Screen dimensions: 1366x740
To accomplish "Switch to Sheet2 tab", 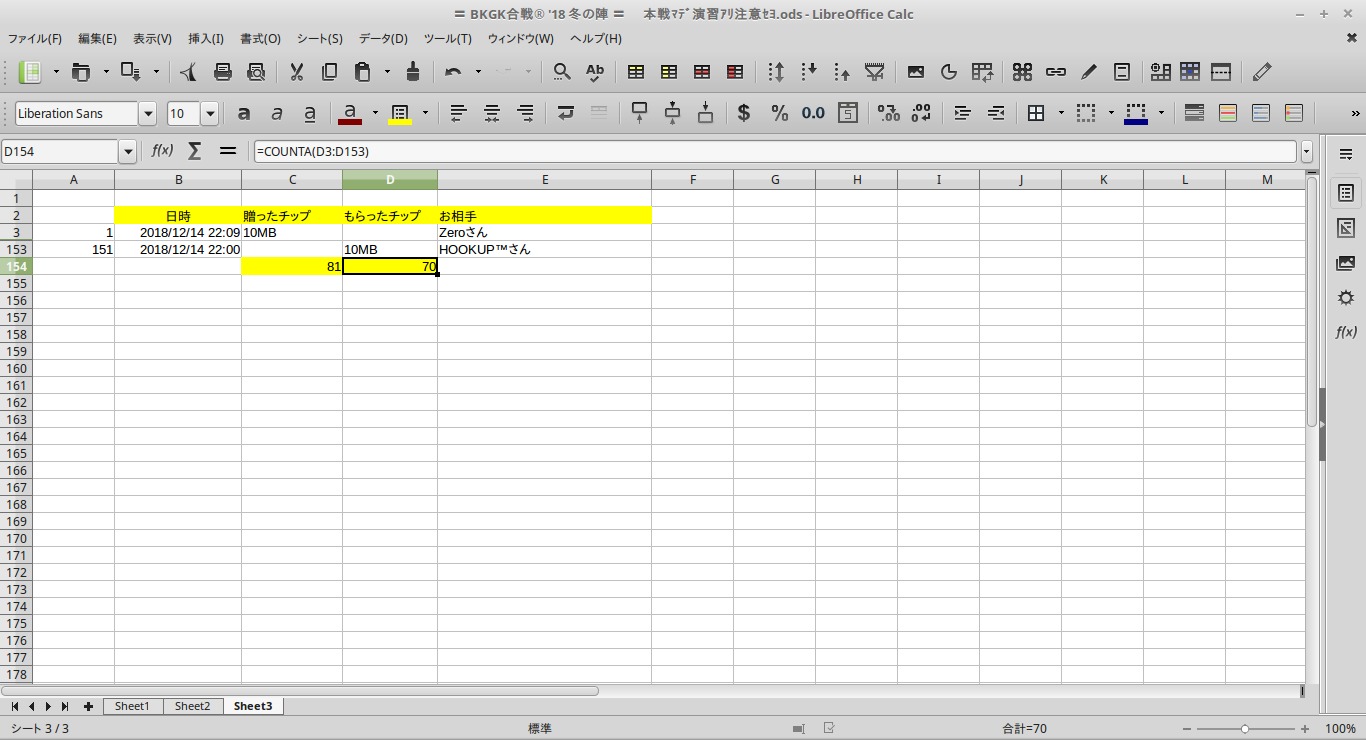I will click(192, 706).
